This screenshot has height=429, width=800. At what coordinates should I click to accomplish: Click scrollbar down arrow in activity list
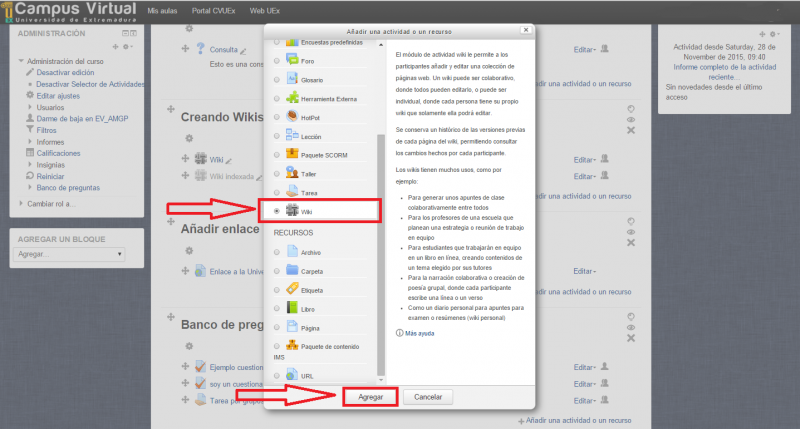[x=381, y=380]
